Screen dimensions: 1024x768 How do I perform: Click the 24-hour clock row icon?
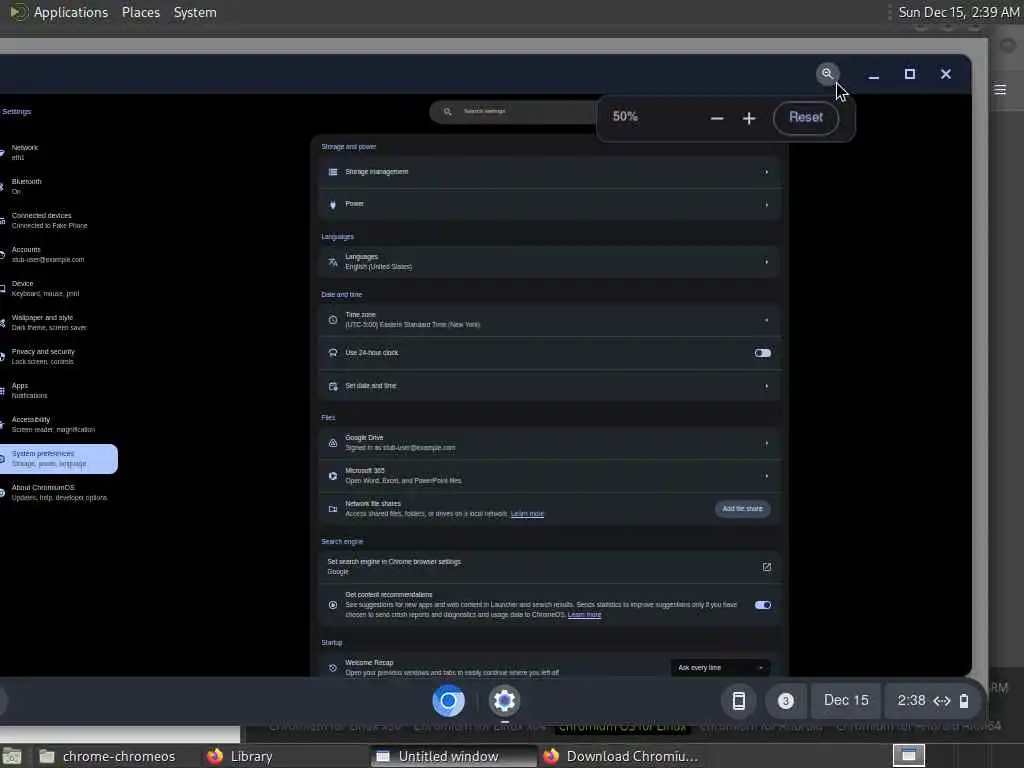pyautogui.click(x=333, y=353)
